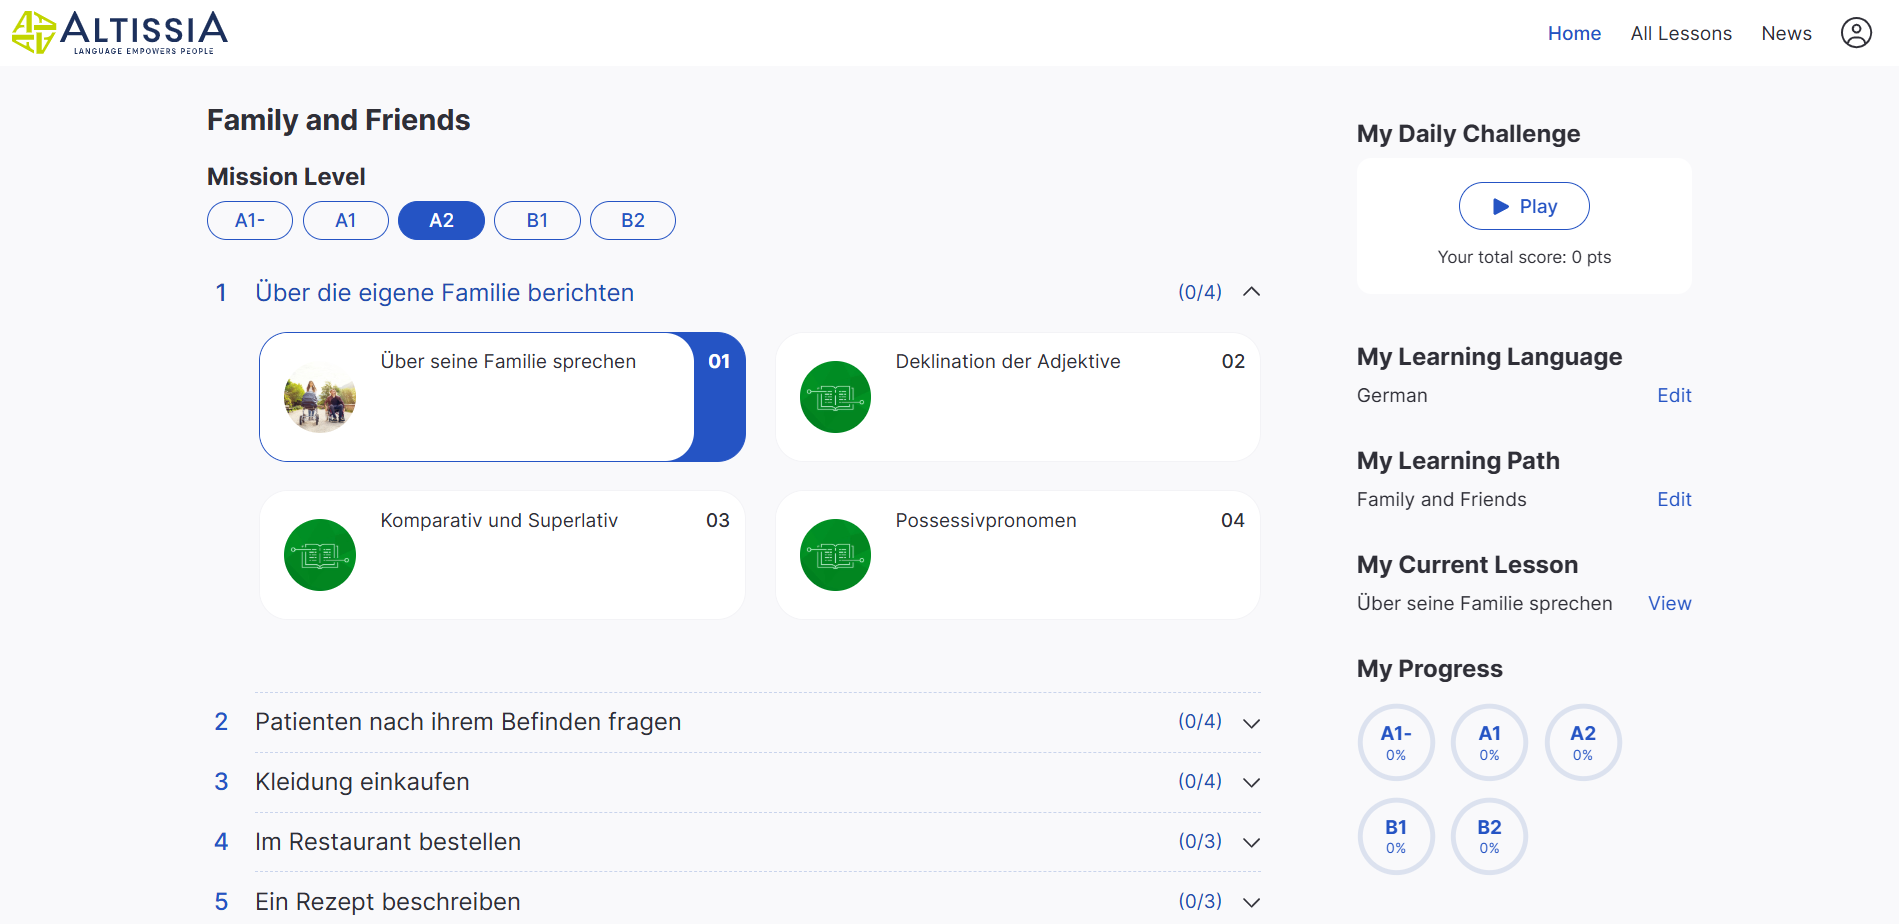This screenshot has width=1899, height=924.
Task: Expand Patienten nach ihrem Befinden fragen chevron
Action: tap(1251, 723)
